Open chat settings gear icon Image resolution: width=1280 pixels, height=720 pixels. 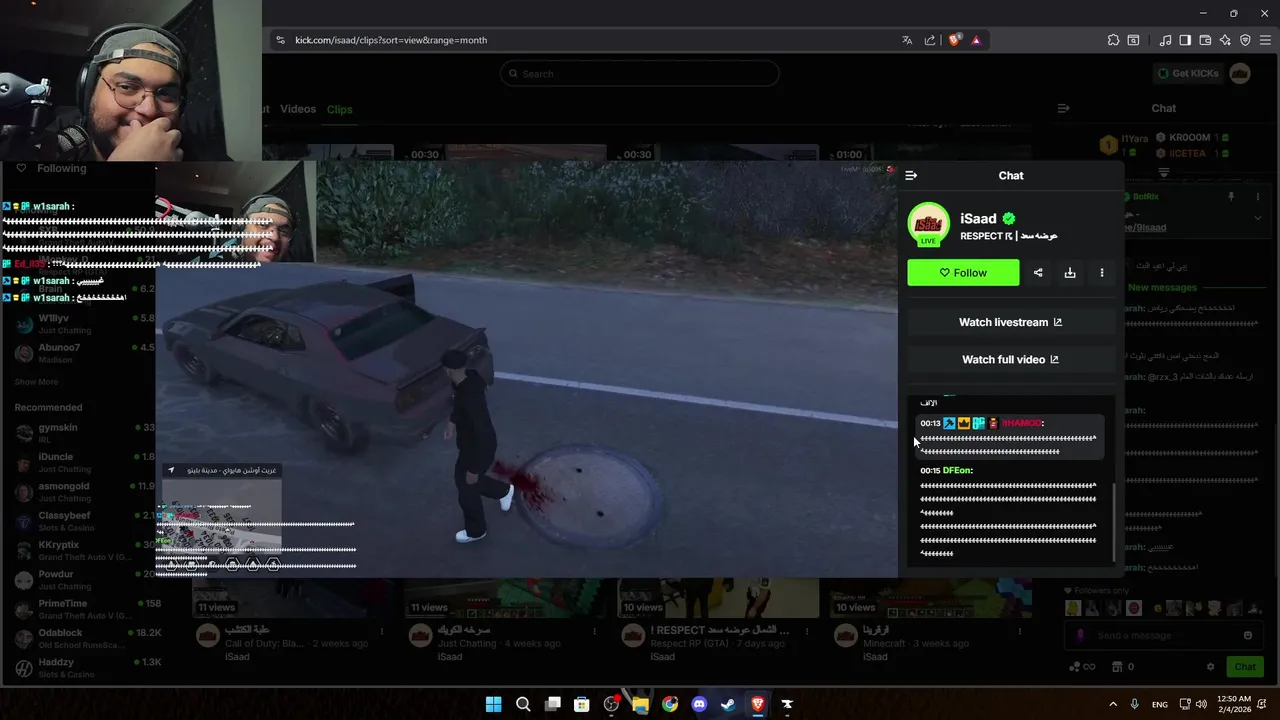(x=1210, y=667)
